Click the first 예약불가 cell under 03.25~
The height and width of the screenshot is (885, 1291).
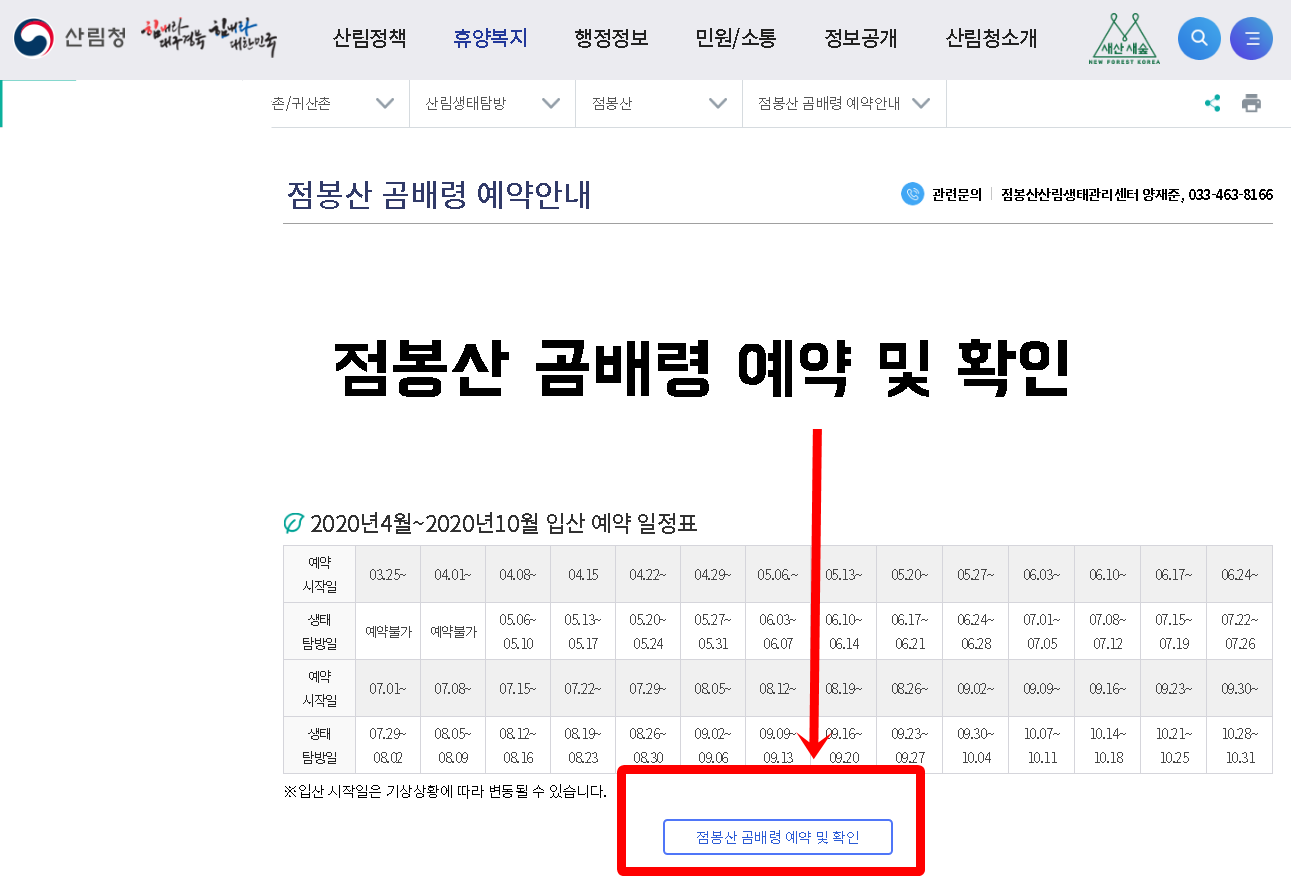click(388, 631)
